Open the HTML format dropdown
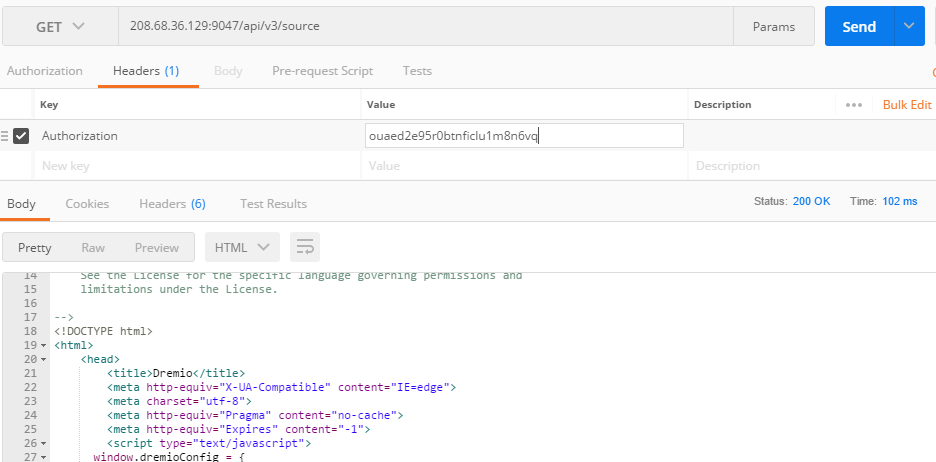Screen dimensions: 936x462 (242, 247)
